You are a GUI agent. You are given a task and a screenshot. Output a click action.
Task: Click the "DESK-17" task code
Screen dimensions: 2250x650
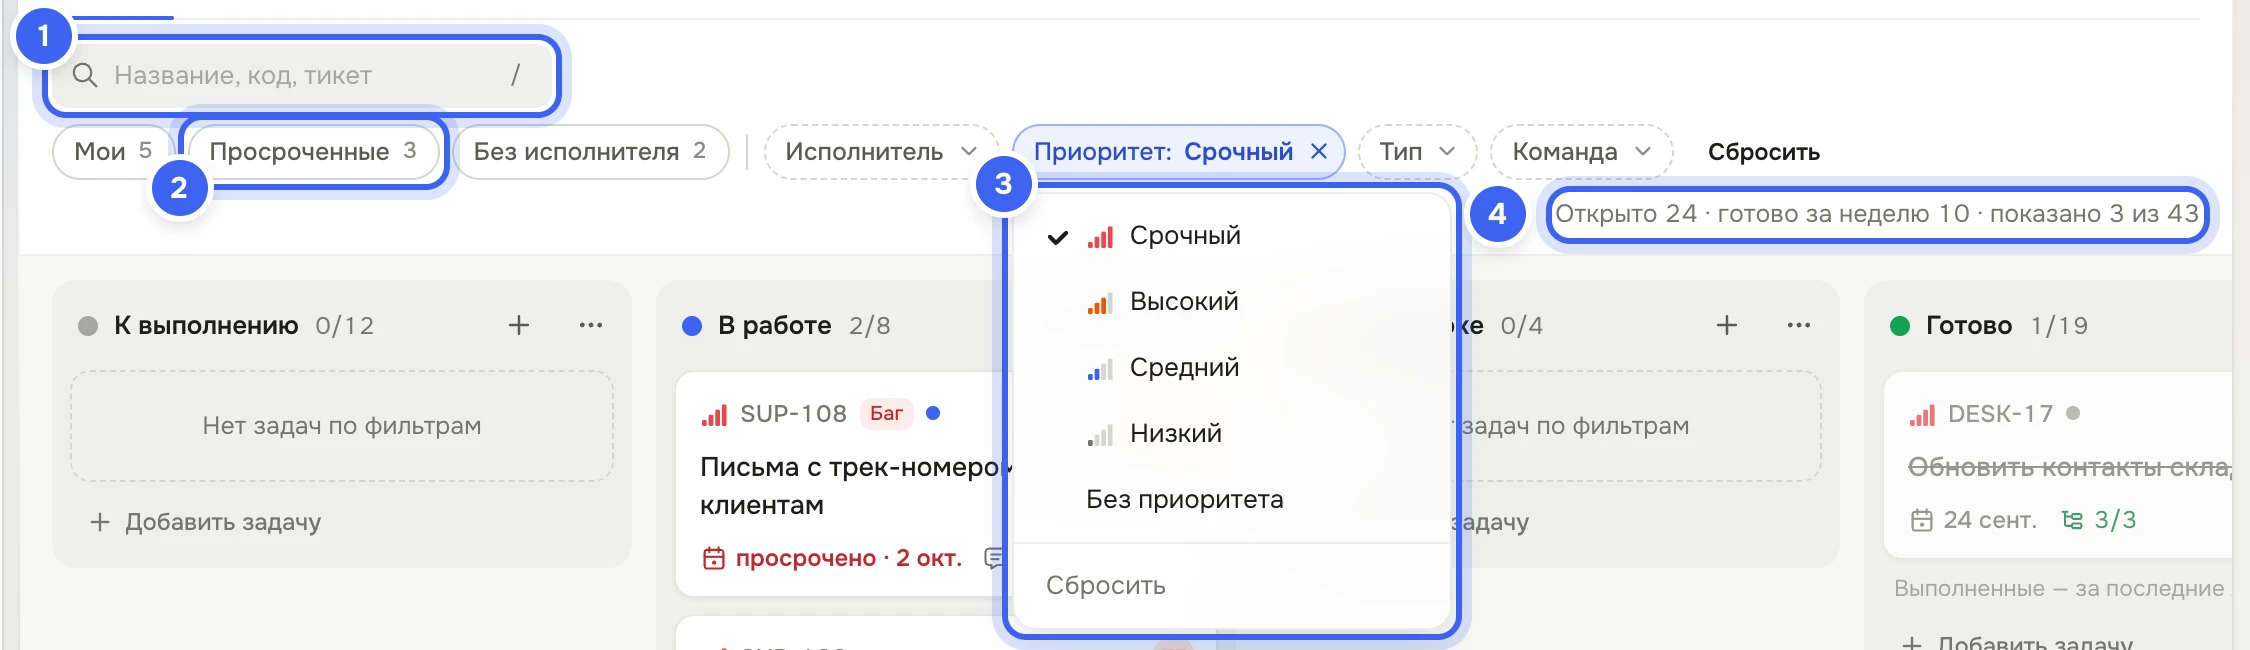point(2000,414)
